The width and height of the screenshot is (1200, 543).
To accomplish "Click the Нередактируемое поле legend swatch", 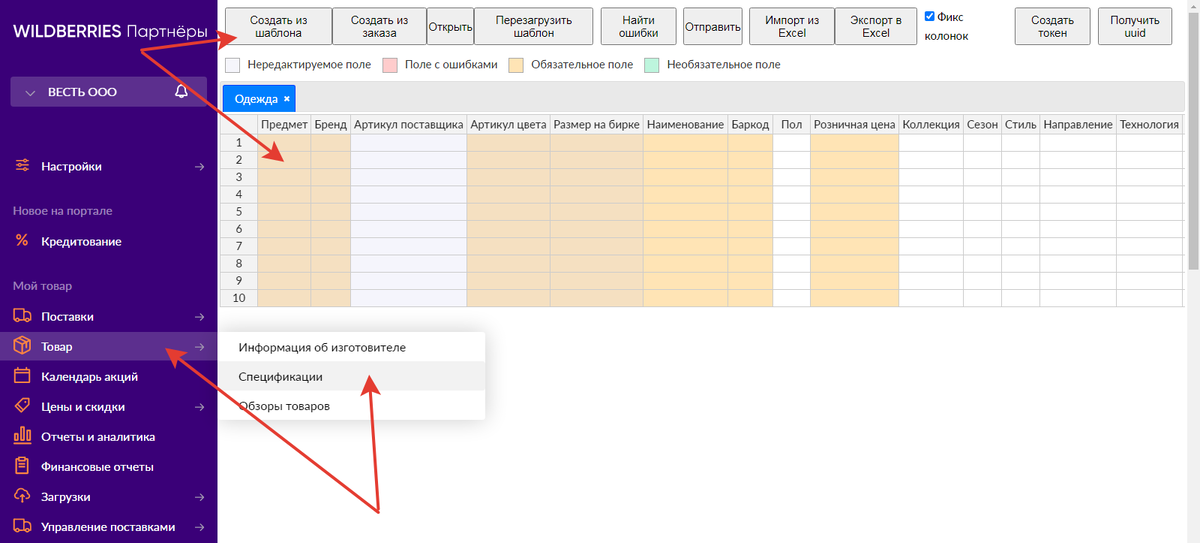I will (x=233, y=65).
